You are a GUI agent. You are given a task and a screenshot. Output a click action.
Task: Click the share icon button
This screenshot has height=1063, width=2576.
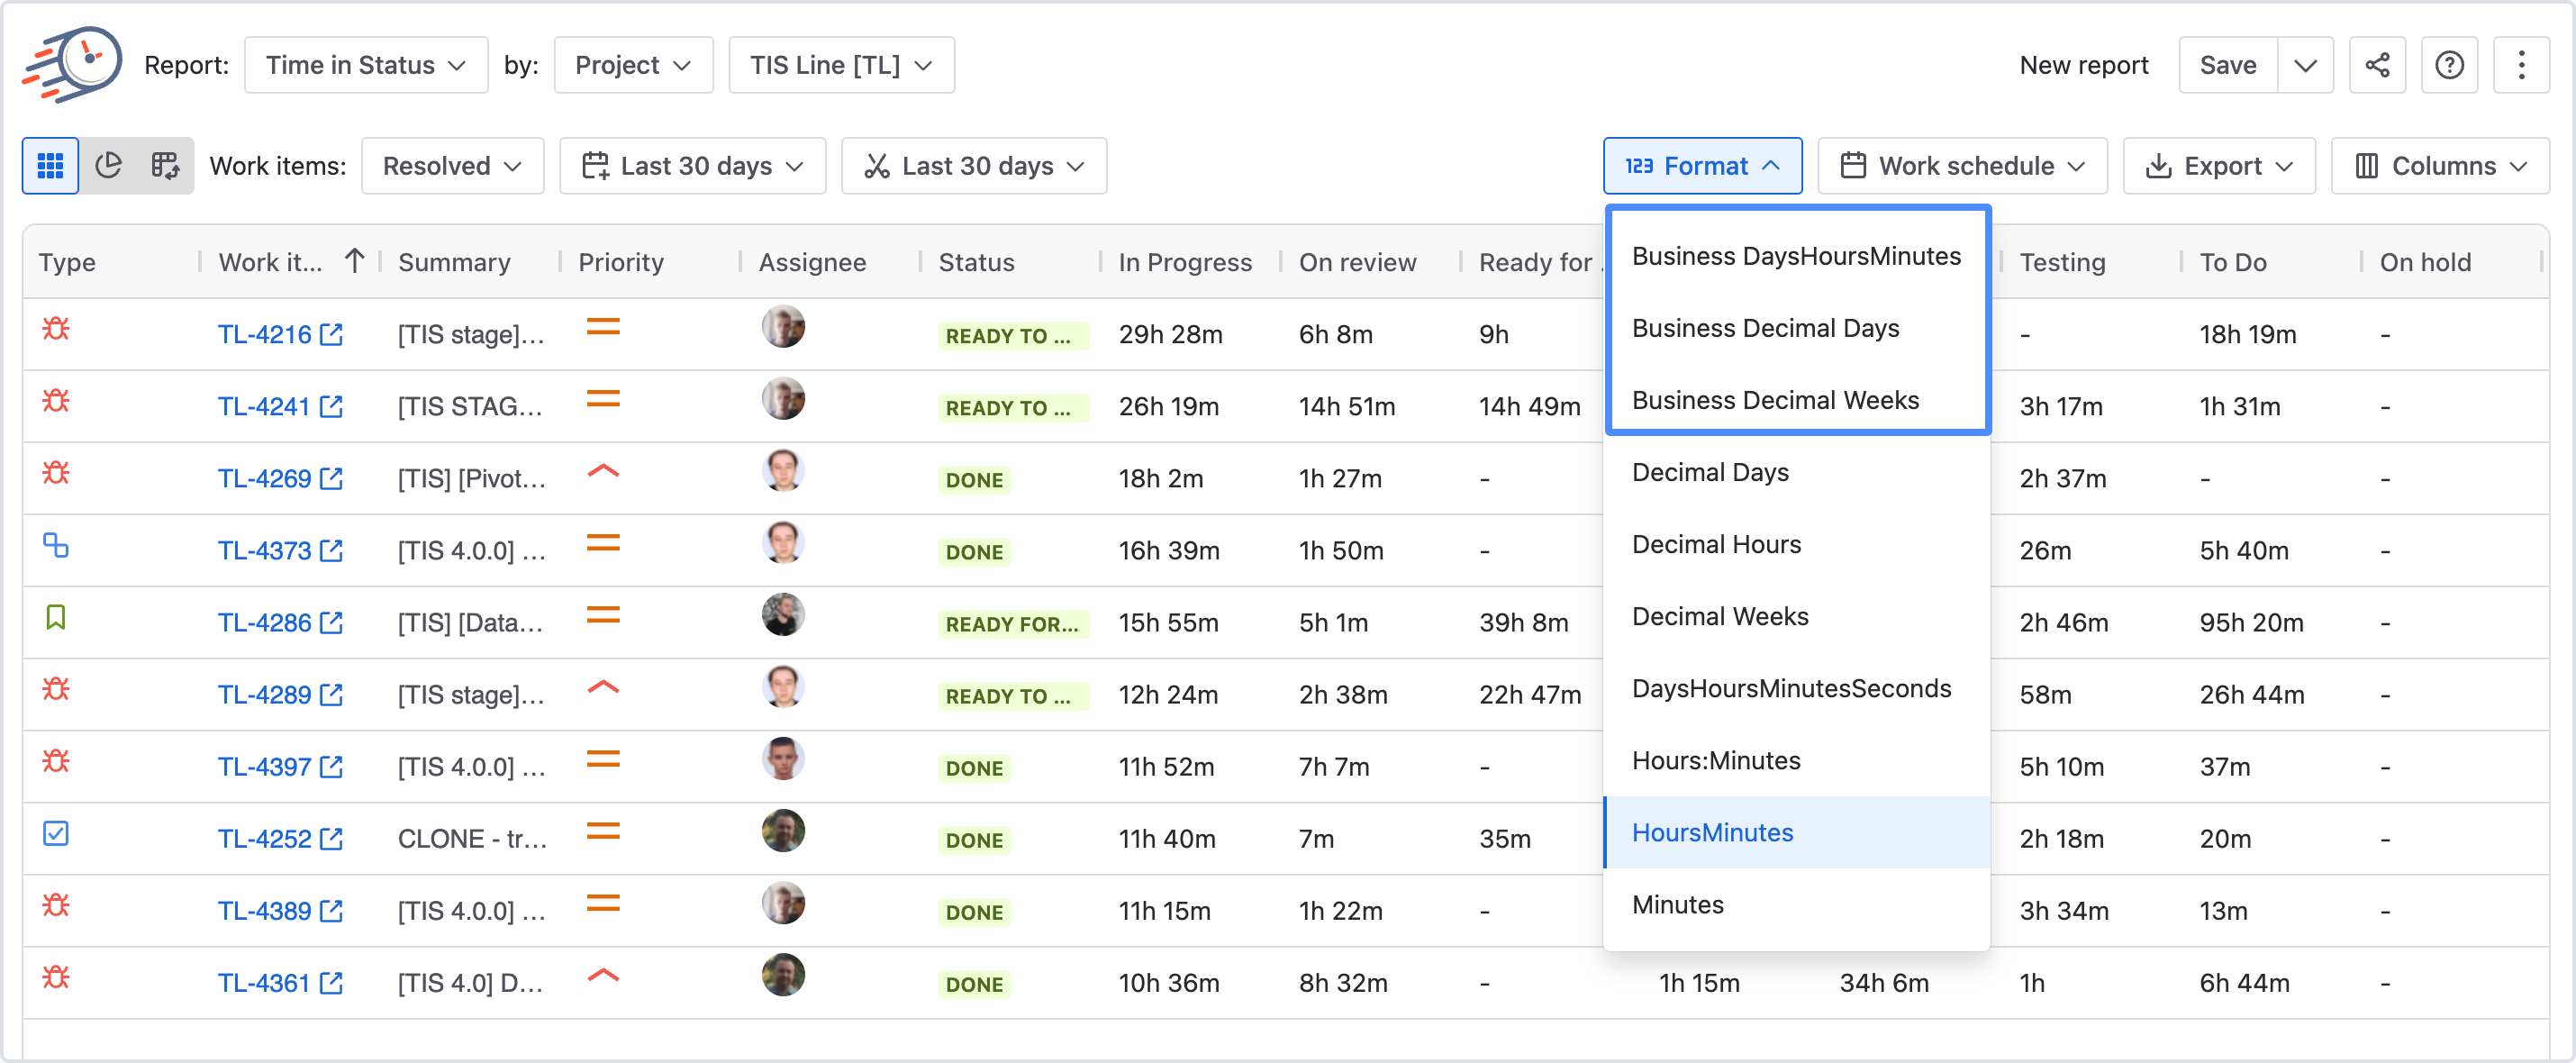point(2376,65)
